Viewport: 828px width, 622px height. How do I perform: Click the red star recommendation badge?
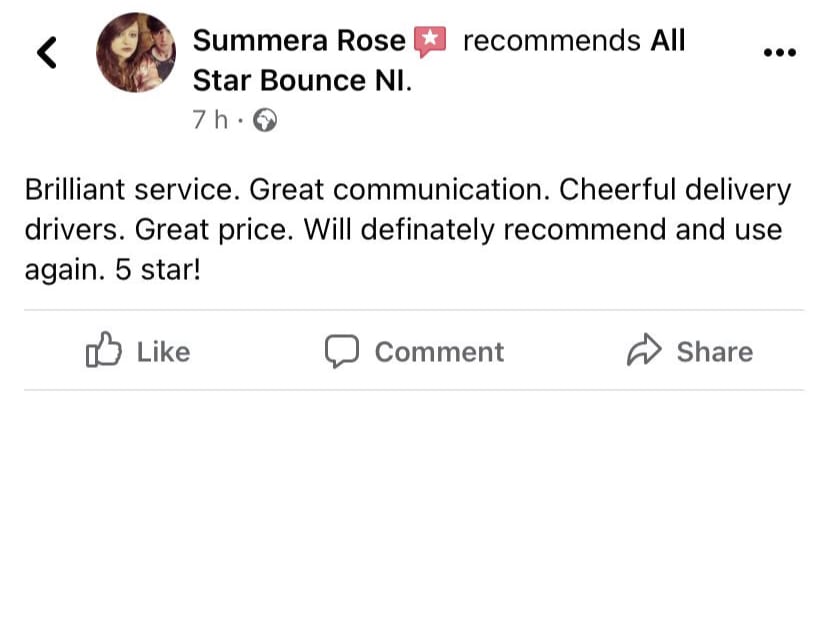point(430,41)
